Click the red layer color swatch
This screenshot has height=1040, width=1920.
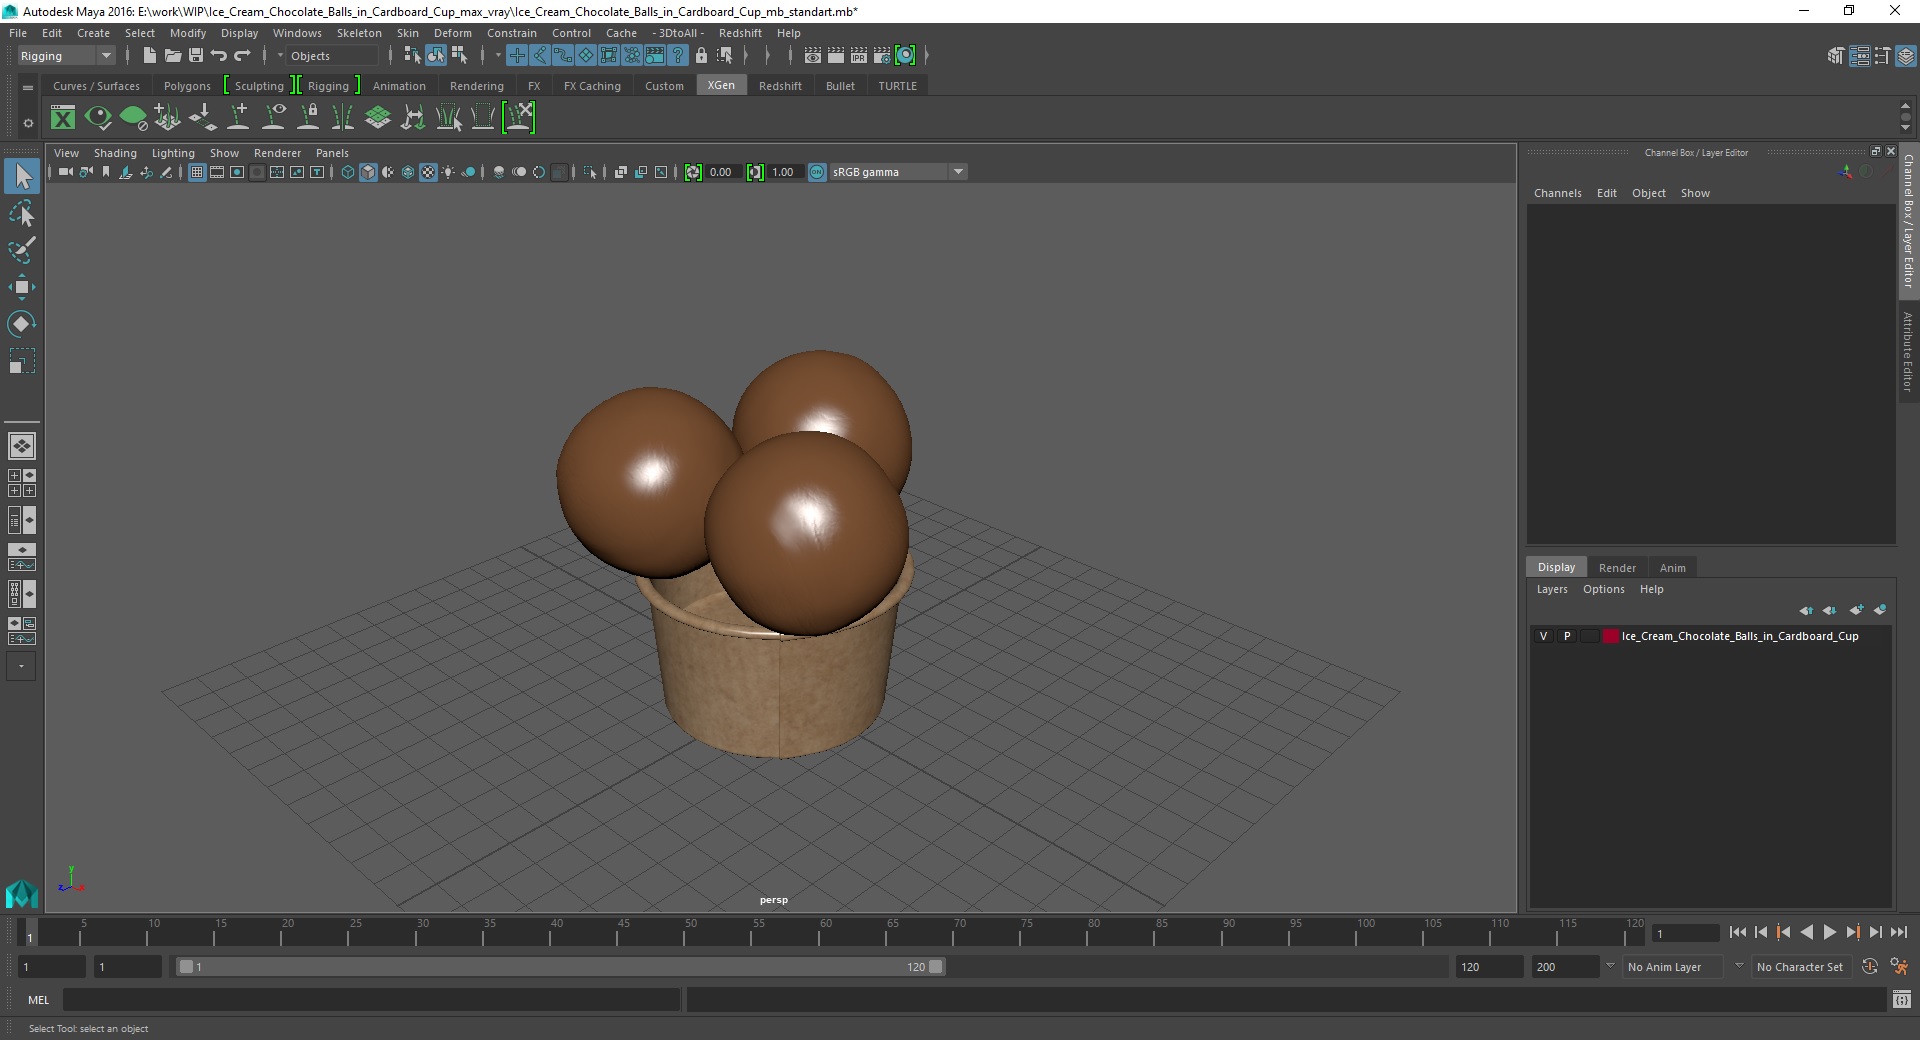point(1610,636)
